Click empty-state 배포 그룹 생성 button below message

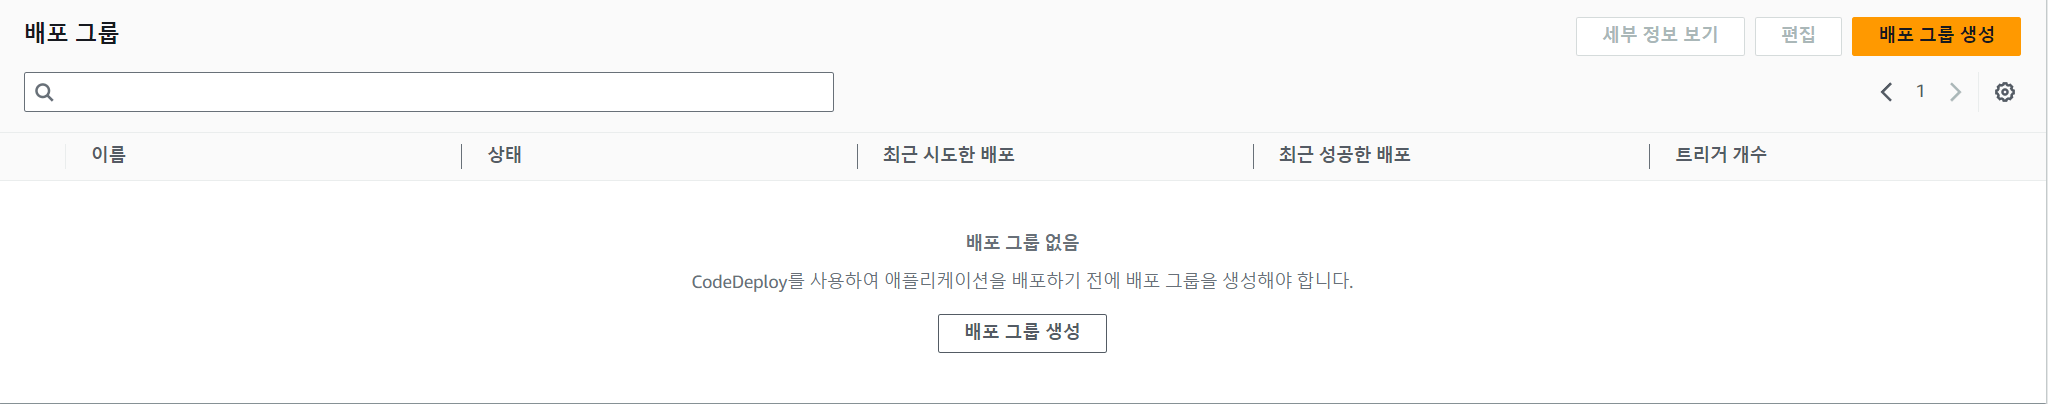coord(1022,333)
